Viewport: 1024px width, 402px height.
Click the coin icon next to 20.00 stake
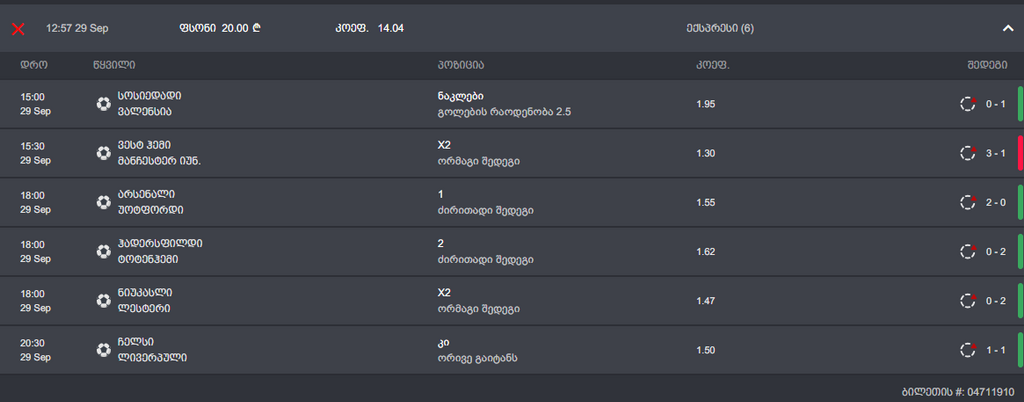pyautogui.click(x=258, y=28)
